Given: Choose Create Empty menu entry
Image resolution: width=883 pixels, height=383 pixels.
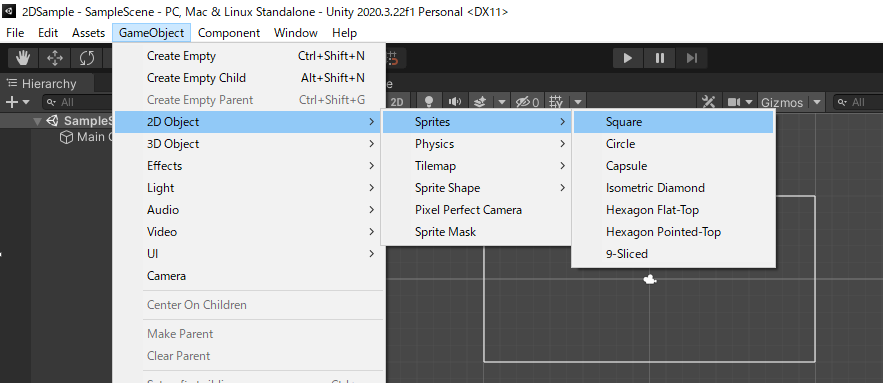Looking at the screenshot, I should tap(249, 56).
